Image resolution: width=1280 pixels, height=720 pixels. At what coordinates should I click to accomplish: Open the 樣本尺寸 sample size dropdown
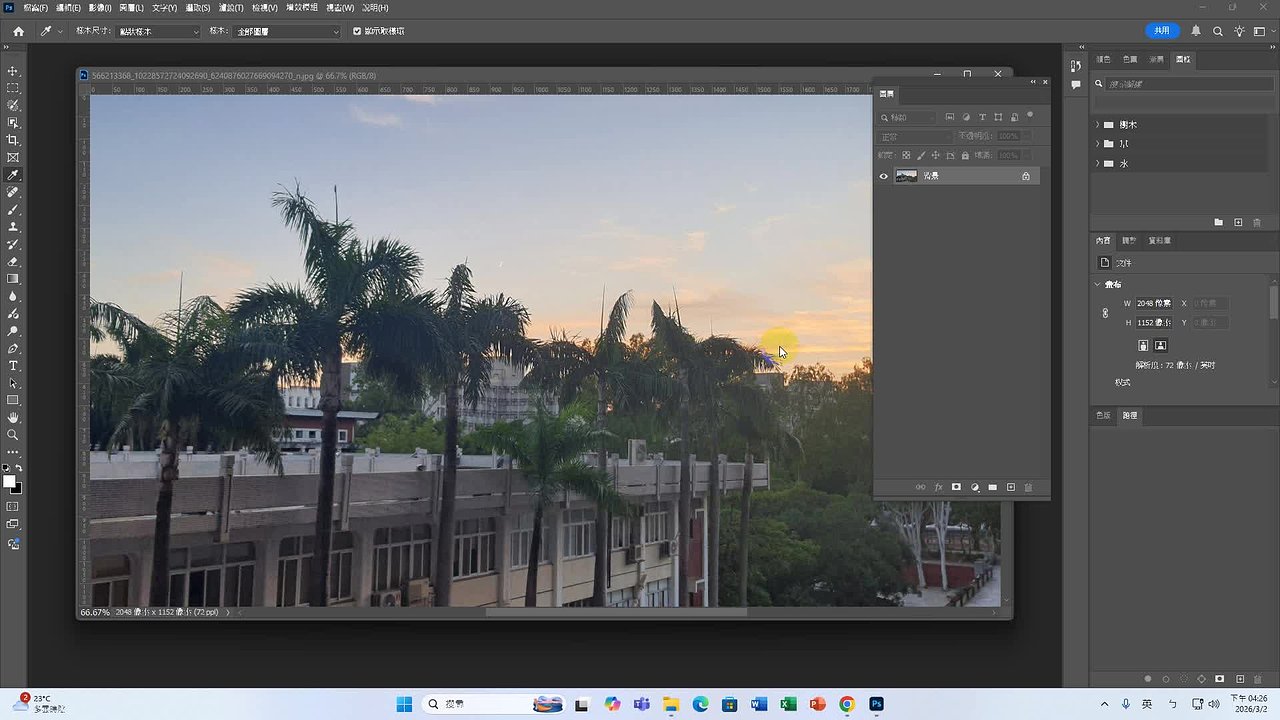(157, 31)
